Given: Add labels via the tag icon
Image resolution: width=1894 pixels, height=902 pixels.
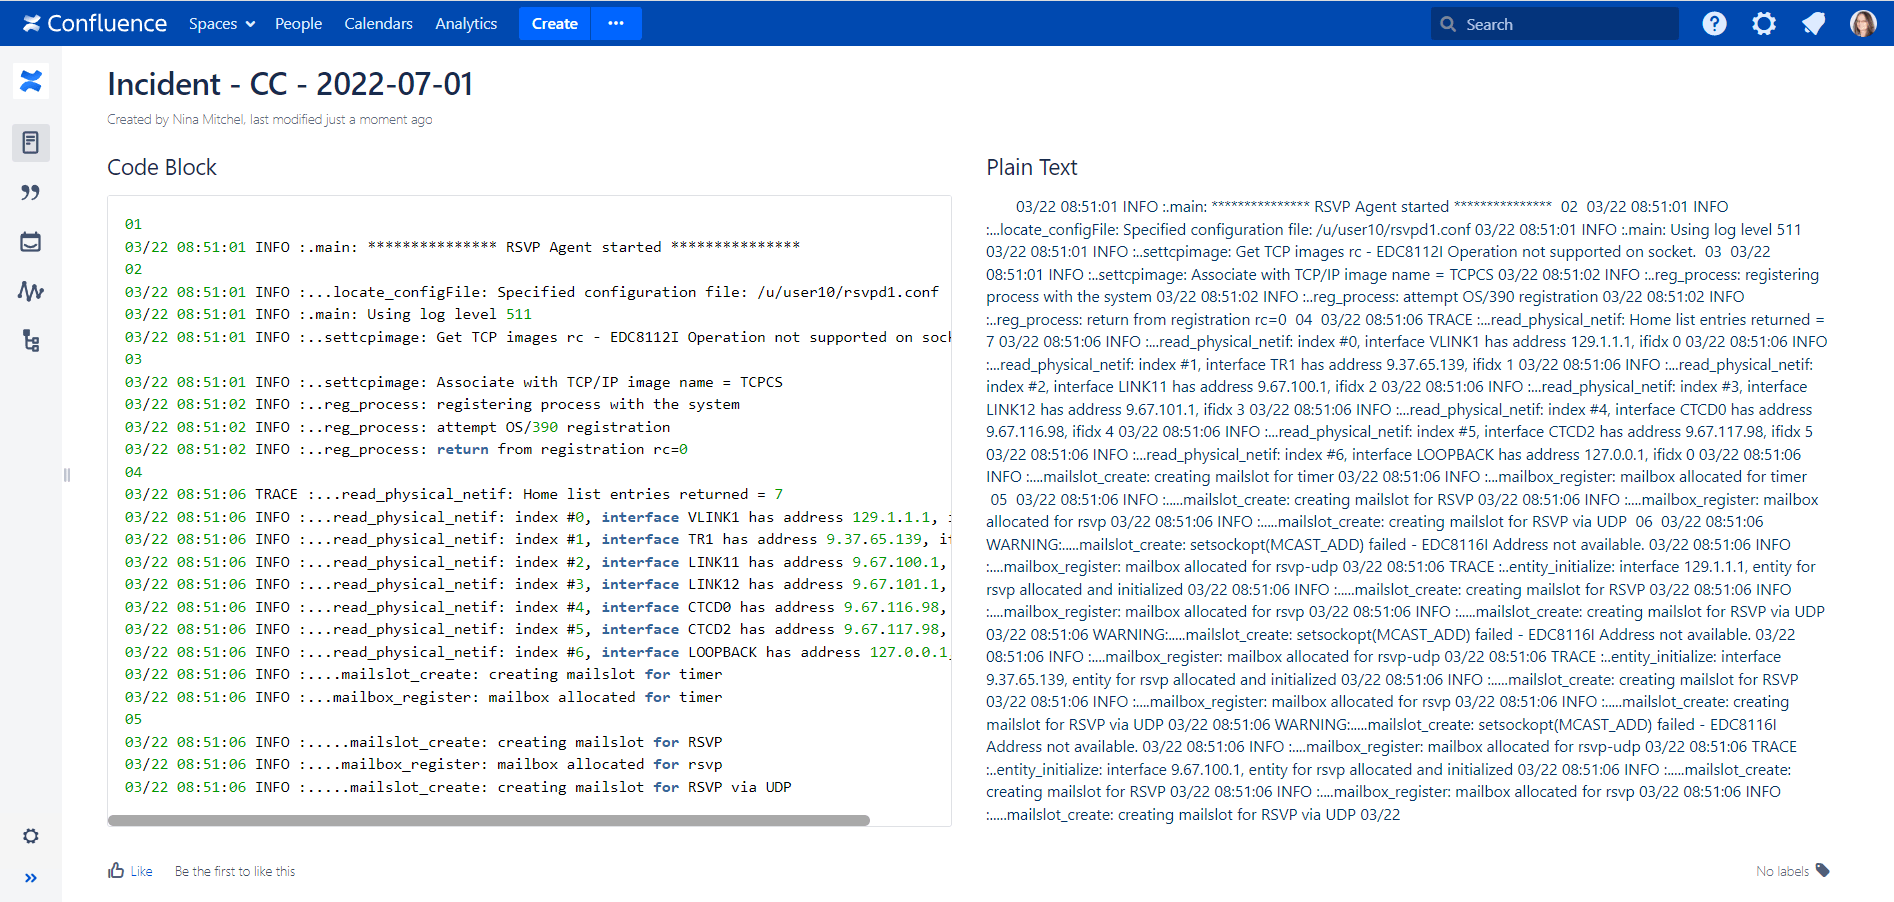Looking at the screenshot, I should click(1822, 871).
